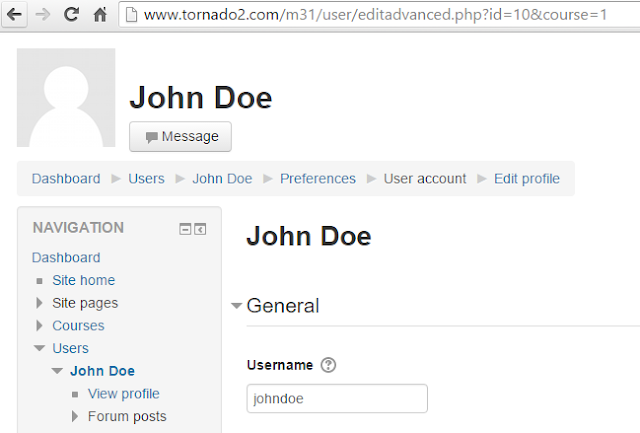Viewport: 640px width, 433px height.
Task: Open Username help question mark icon
Action: (329, 365)
